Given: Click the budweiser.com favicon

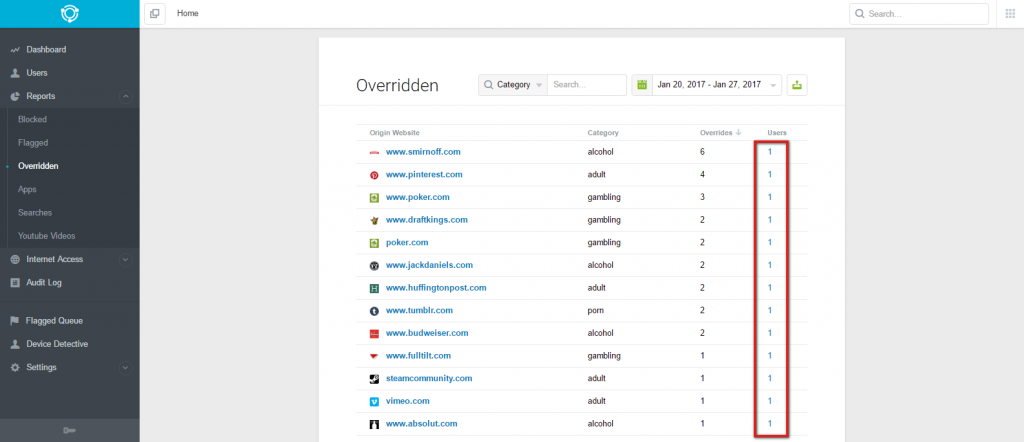Looking at the screenshot, I should tap(374, 333).
